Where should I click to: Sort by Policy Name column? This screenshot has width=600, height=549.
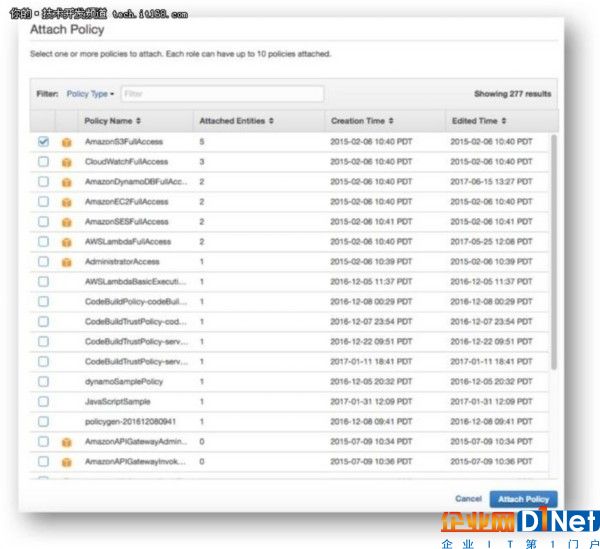pyautogui.click(x=112, y=121)
